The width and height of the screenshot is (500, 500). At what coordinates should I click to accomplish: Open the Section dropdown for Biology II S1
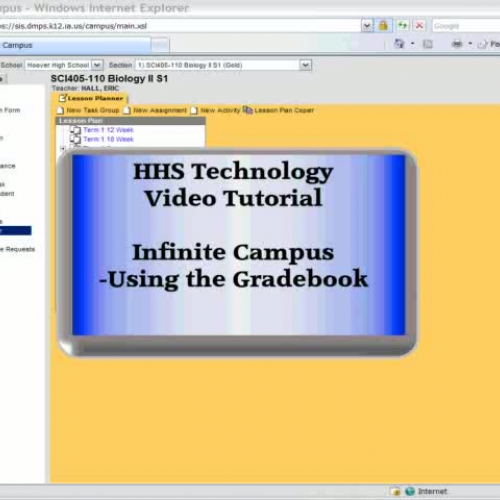coord(223,65)
